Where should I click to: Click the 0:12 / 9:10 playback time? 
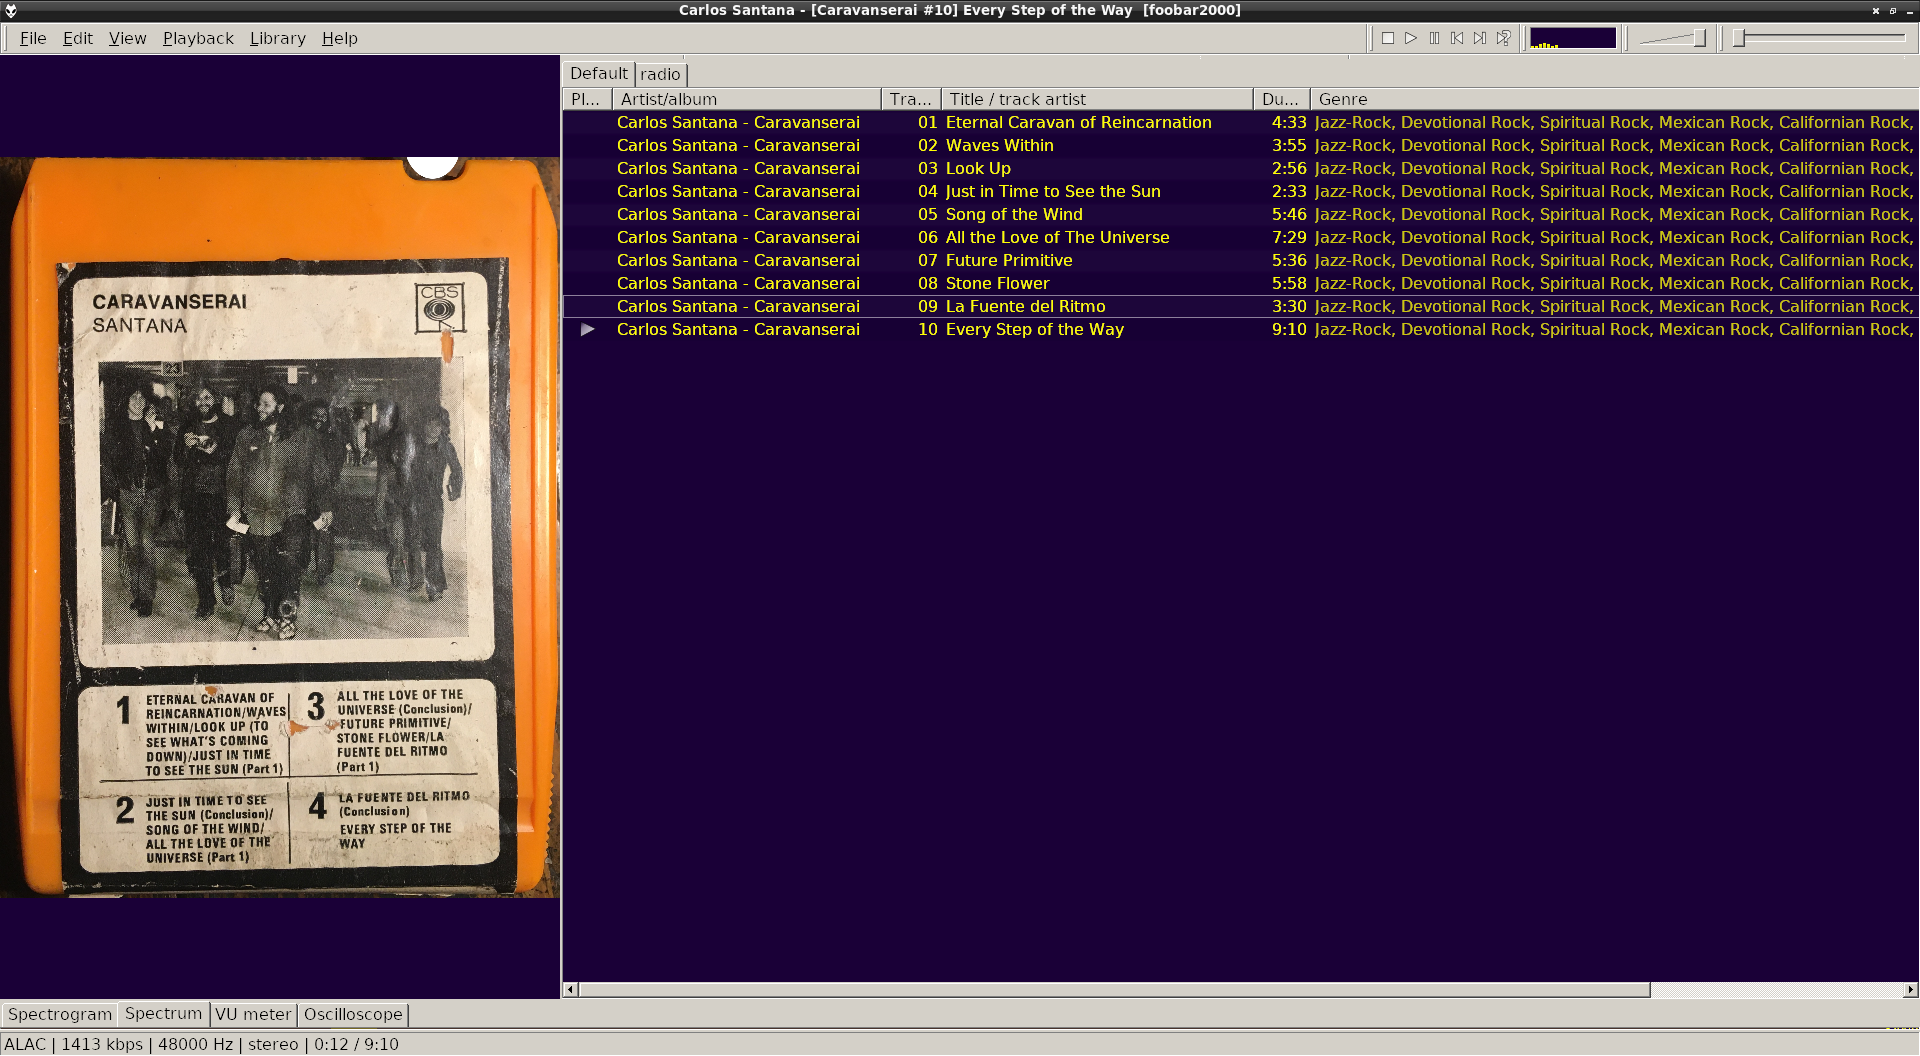tap(356, 1044)
